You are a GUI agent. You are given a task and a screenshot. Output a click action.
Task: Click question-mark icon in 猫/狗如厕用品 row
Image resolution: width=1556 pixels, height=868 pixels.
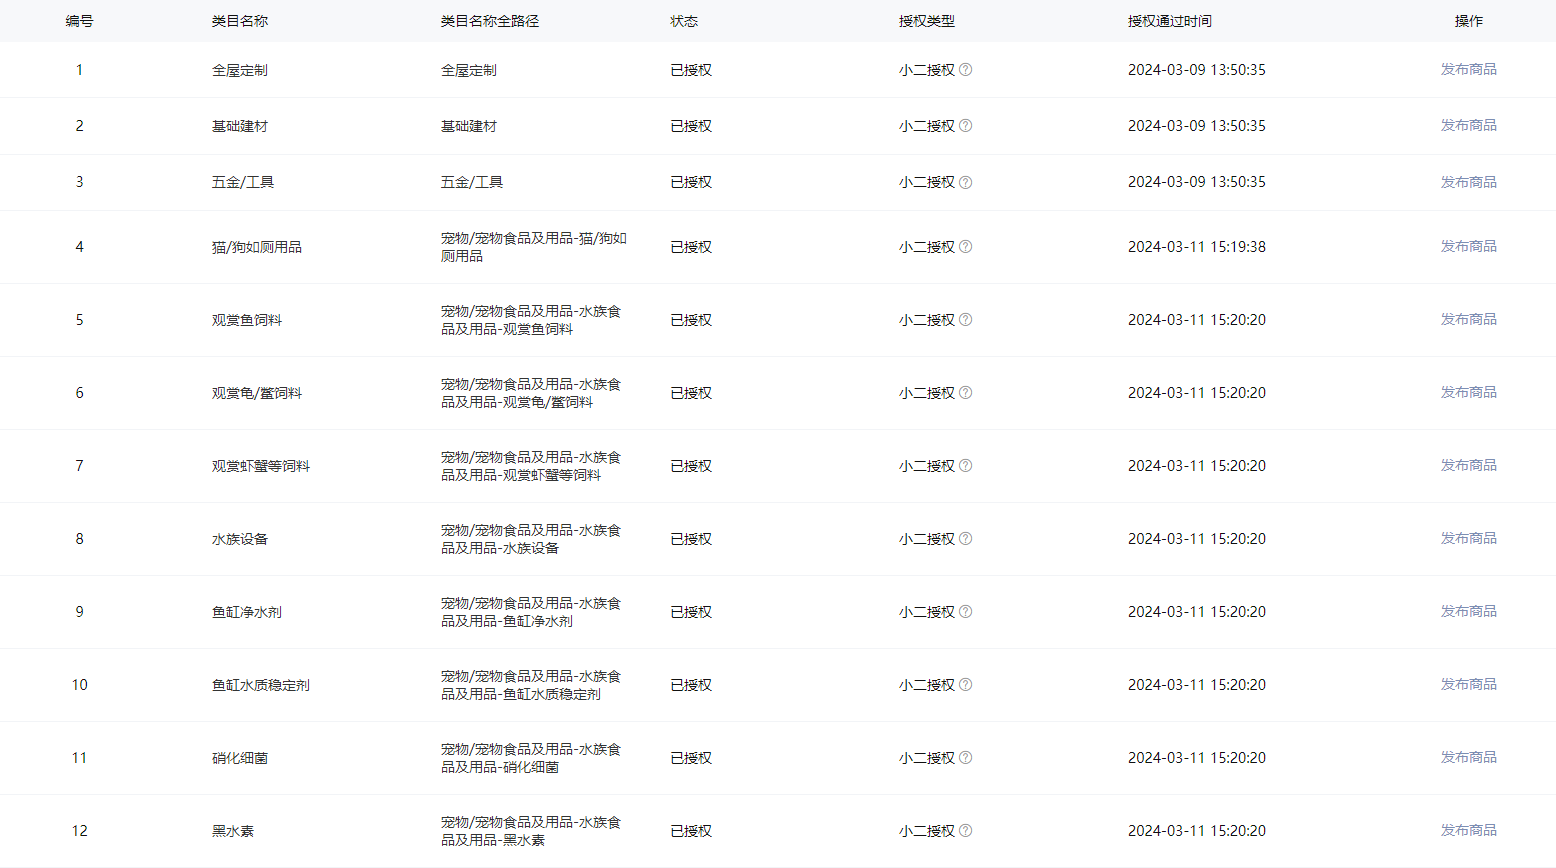965,247
